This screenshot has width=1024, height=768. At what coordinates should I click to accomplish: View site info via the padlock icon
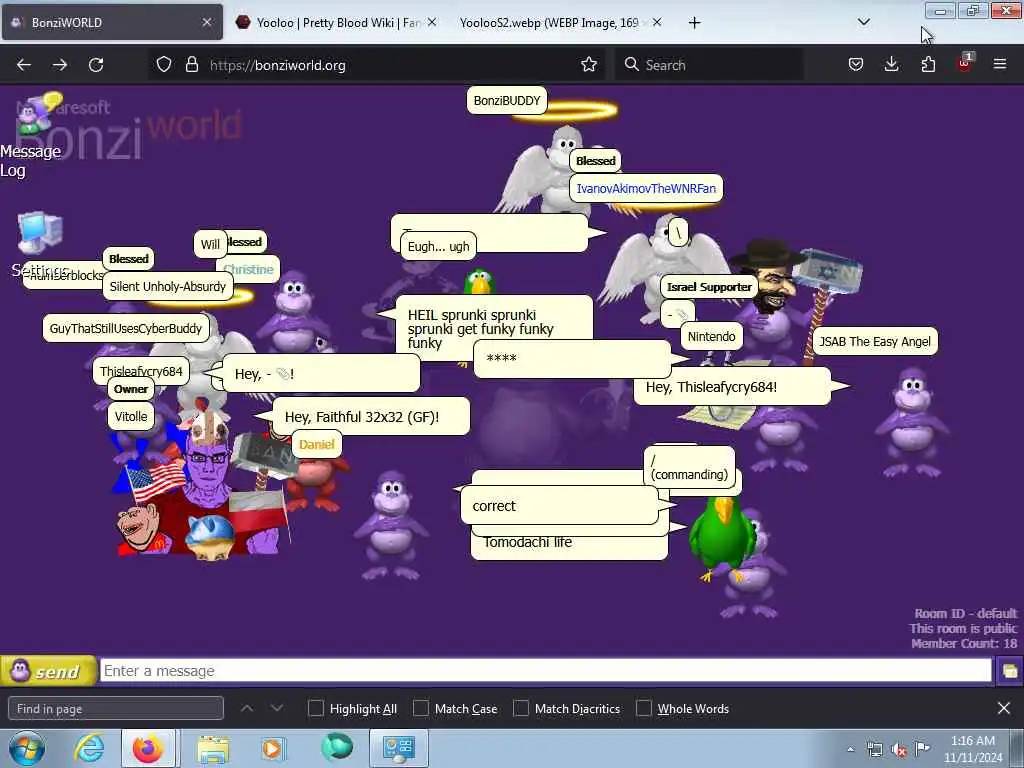tap(191, 65)
